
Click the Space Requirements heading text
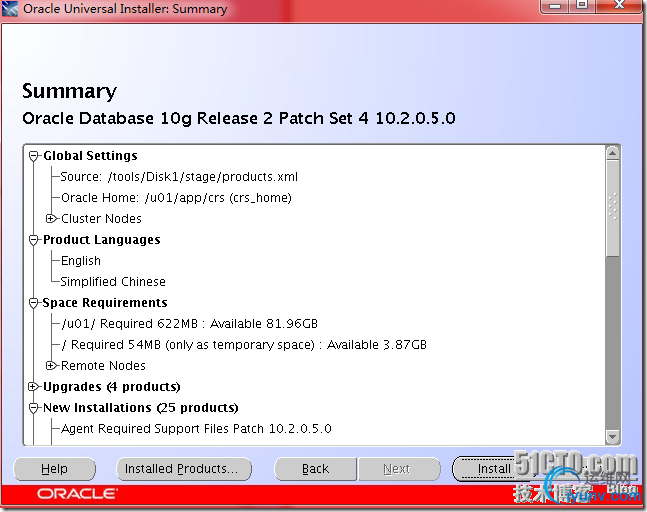pos(105,303)
